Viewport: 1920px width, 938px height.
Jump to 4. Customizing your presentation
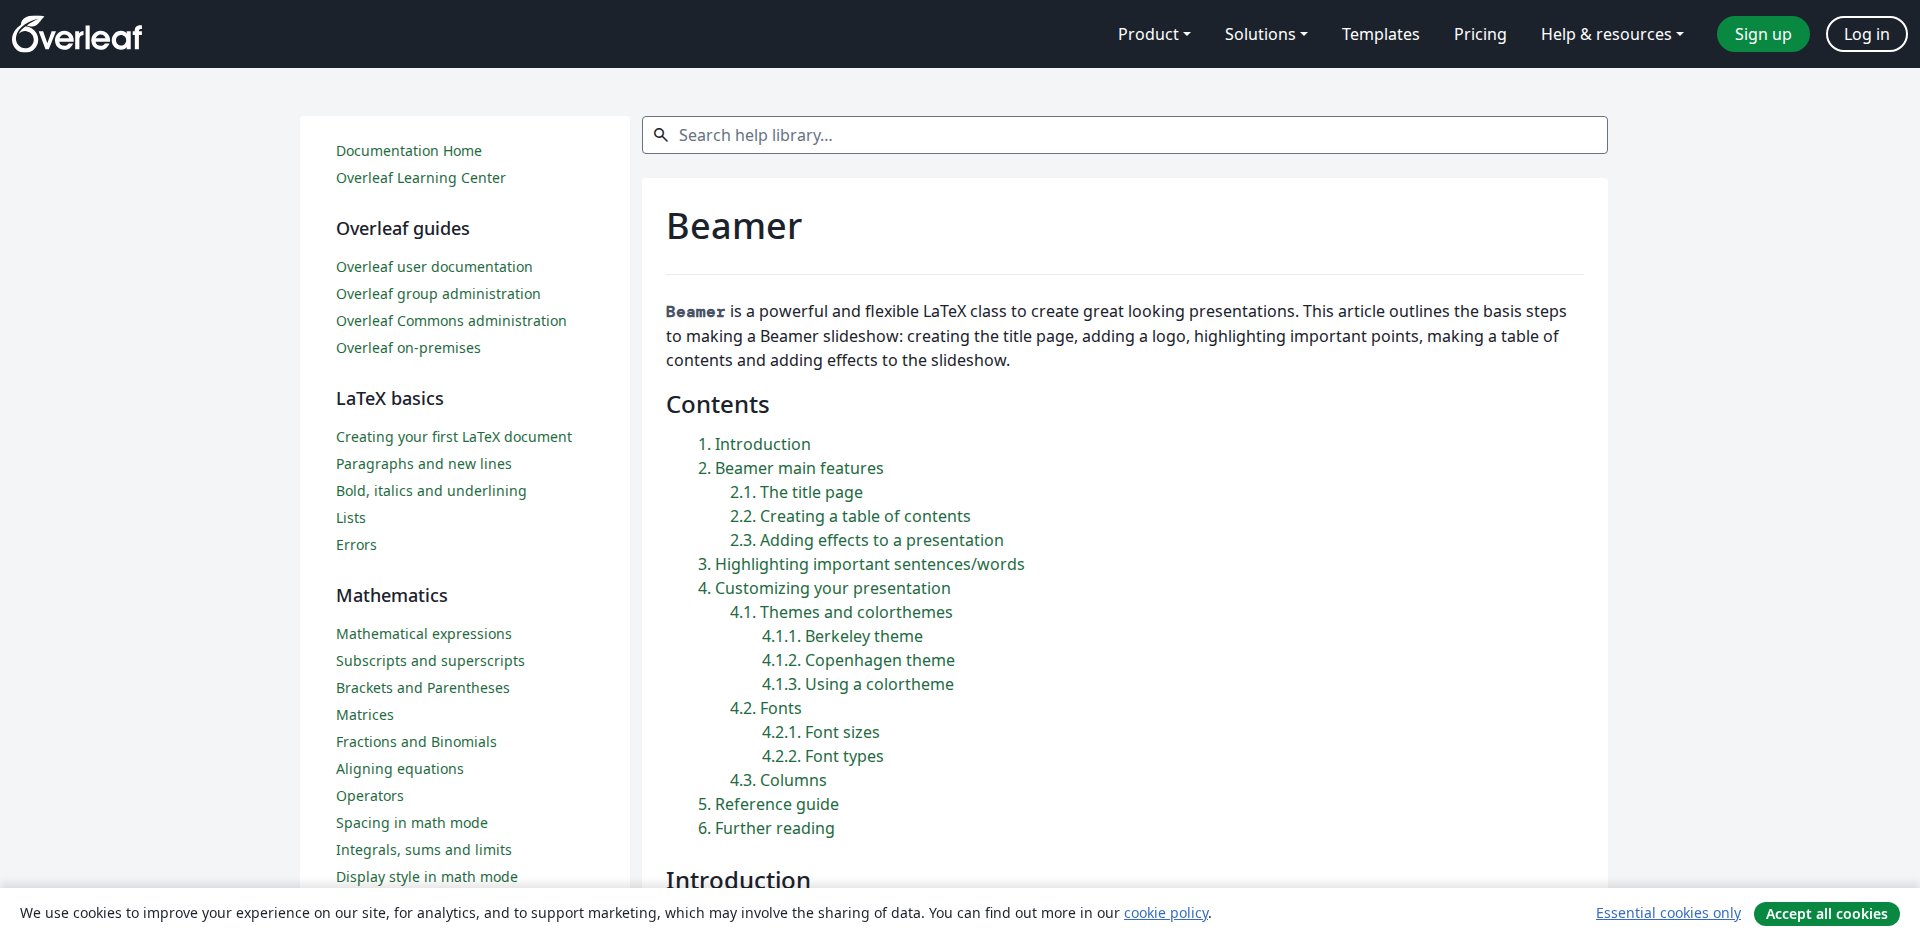click(824, 588)
